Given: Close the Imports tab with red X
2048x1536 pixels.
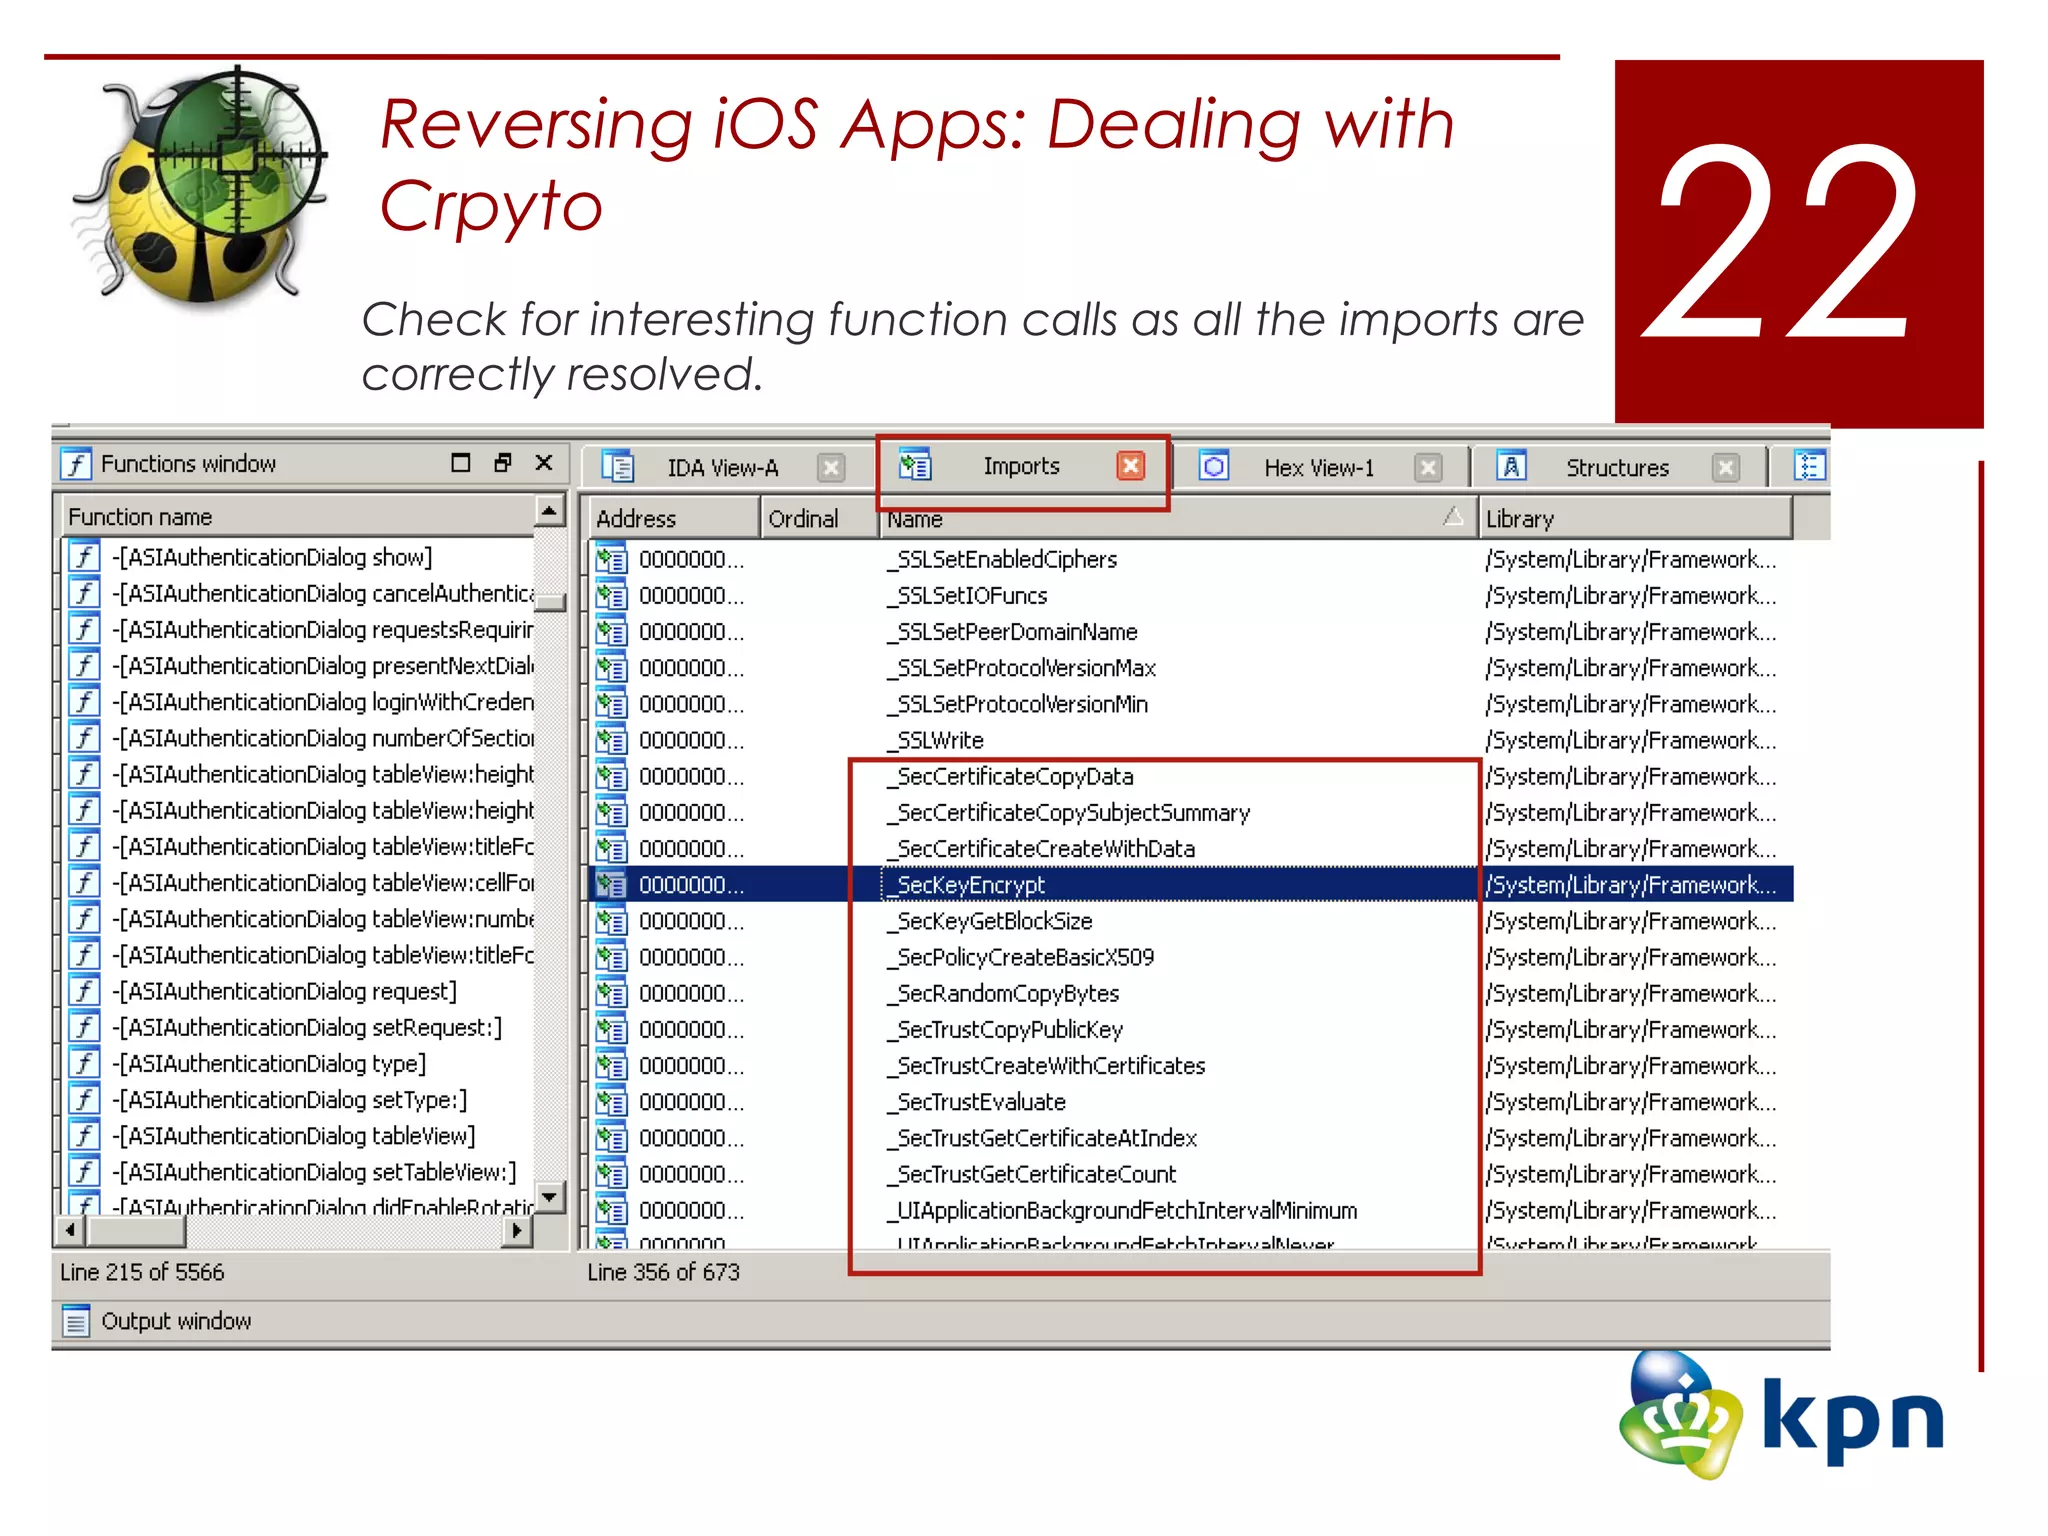Looking at the screenshot, I should (1131, 466).
